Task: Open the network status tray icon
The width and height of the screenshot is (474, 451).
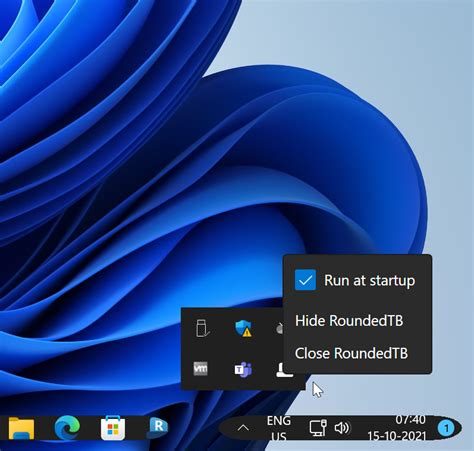Action: click(318, 428)
